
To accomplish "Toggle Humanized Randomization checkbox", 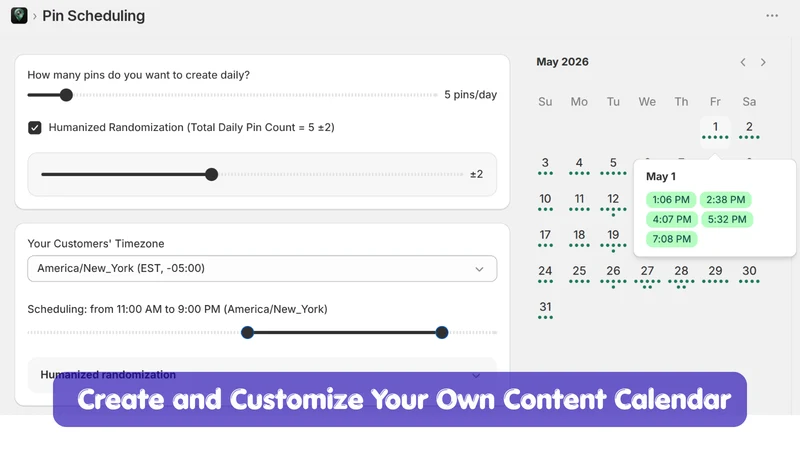I will (x=35, y=128).
